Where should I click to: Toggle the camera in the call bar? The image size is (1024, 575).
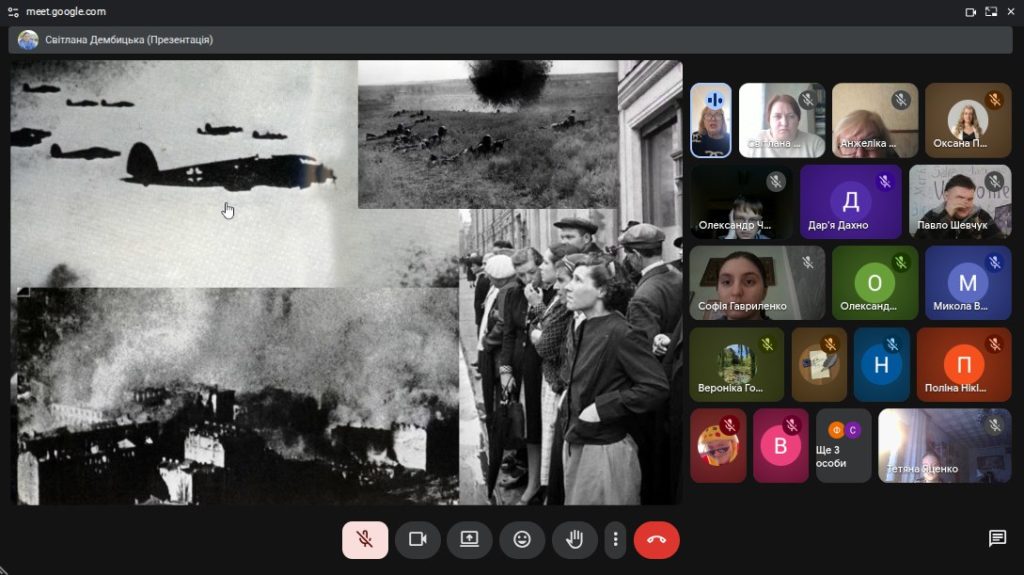tap(417, 539)
